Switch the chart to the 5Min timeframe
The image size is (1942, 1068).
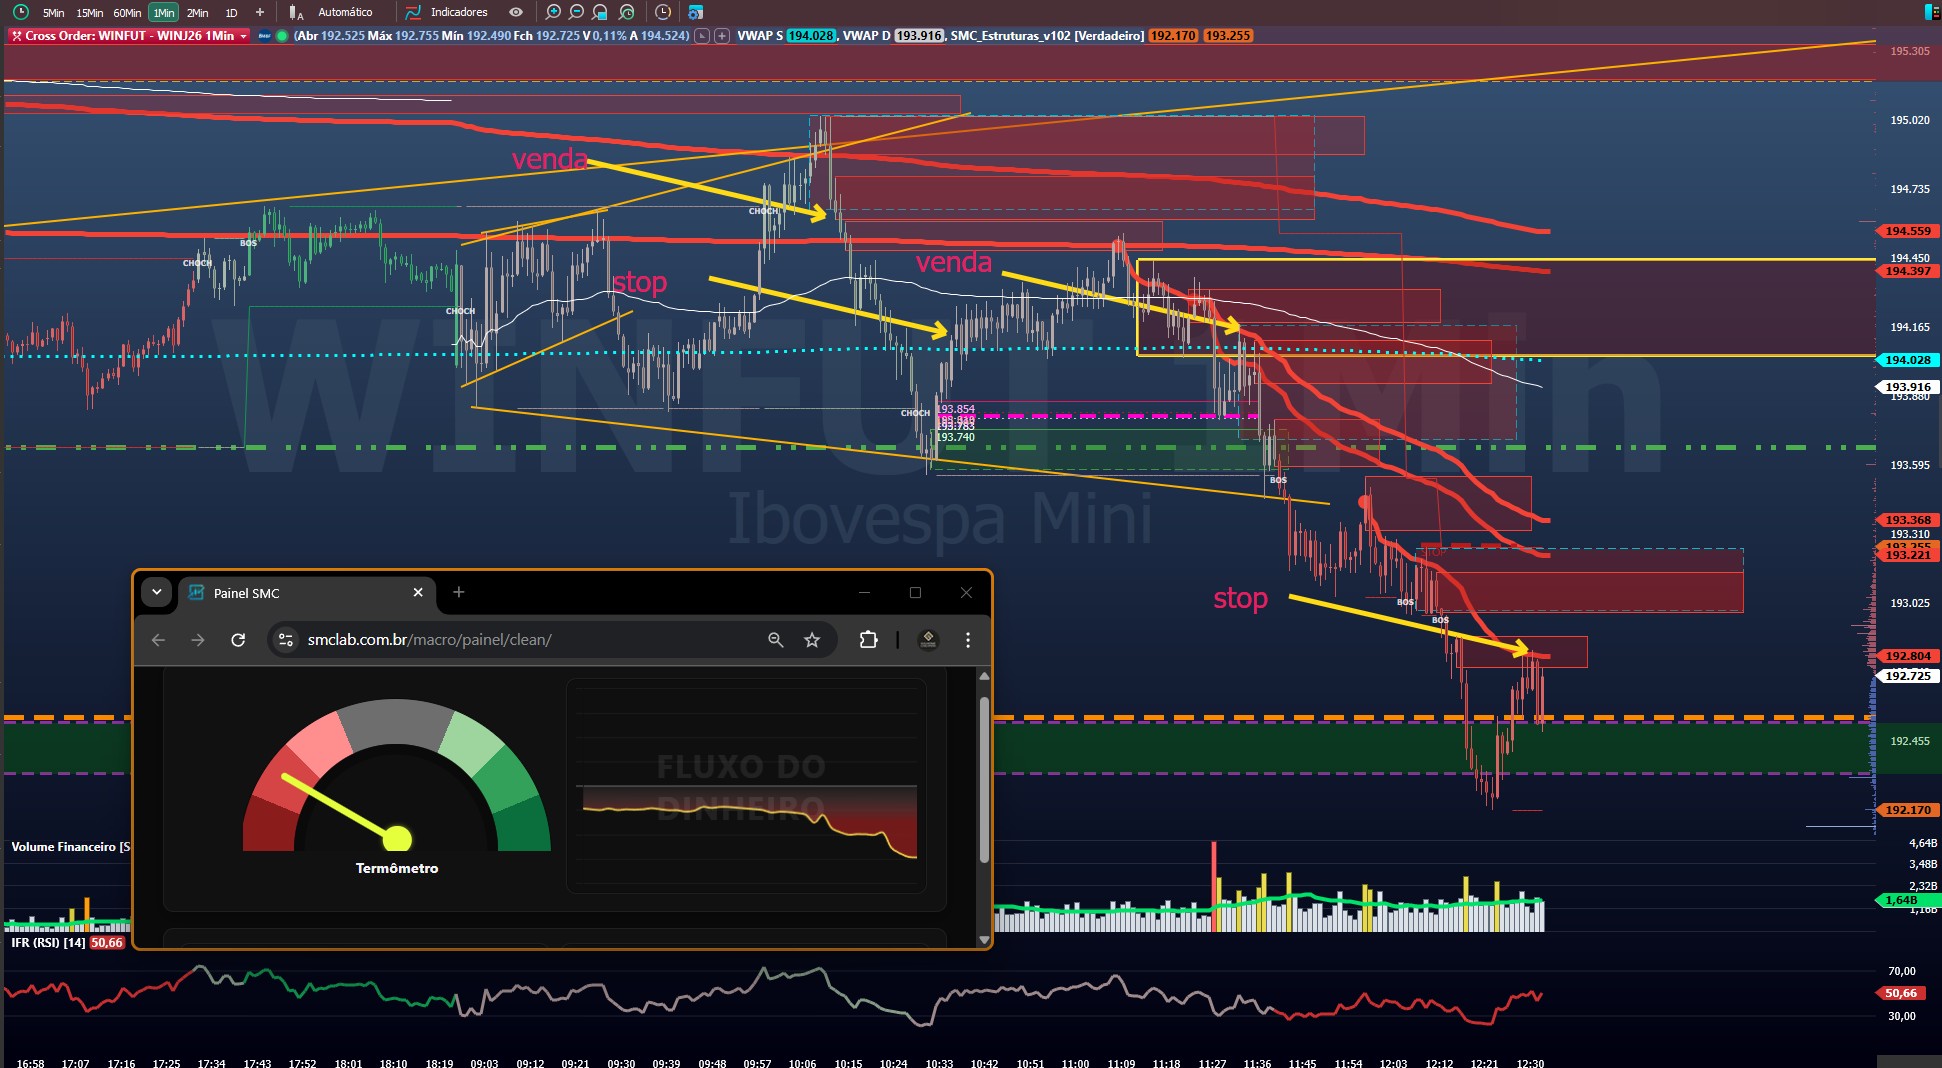click(x=53, y=13)
